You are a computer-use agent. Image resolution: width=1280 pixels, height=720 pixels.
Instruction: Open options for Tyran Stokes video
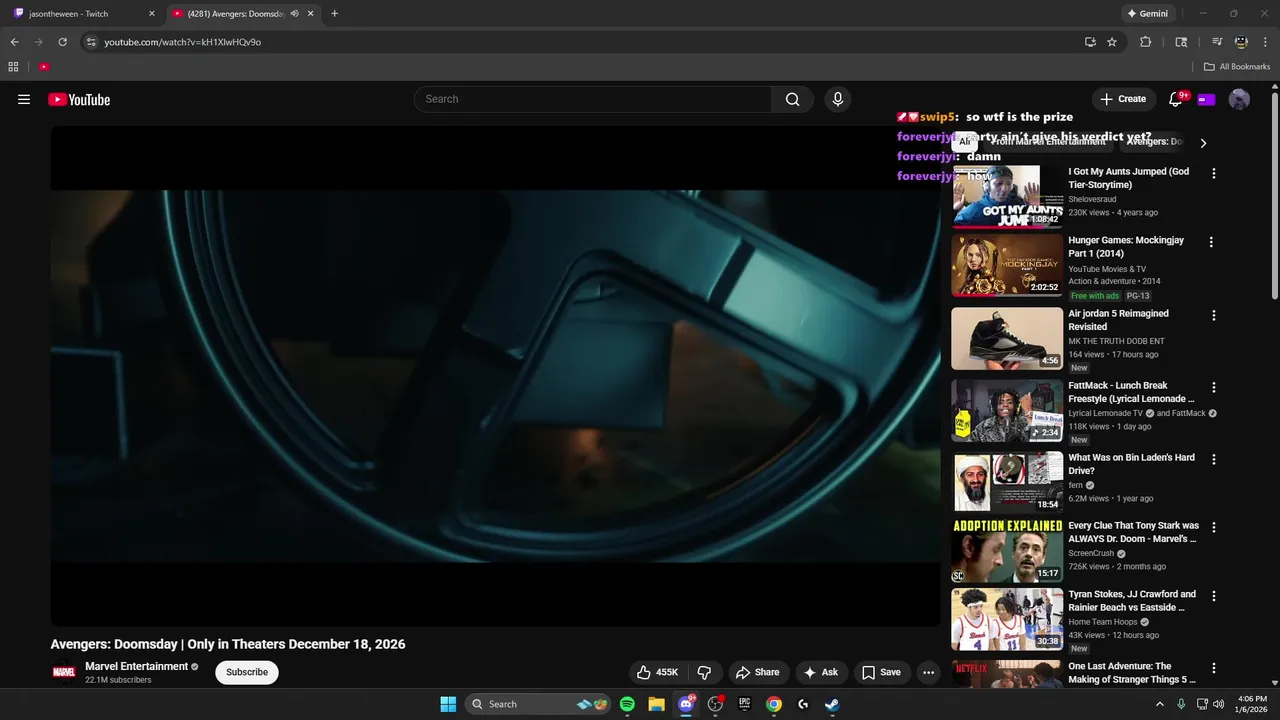click(1214, 596)
